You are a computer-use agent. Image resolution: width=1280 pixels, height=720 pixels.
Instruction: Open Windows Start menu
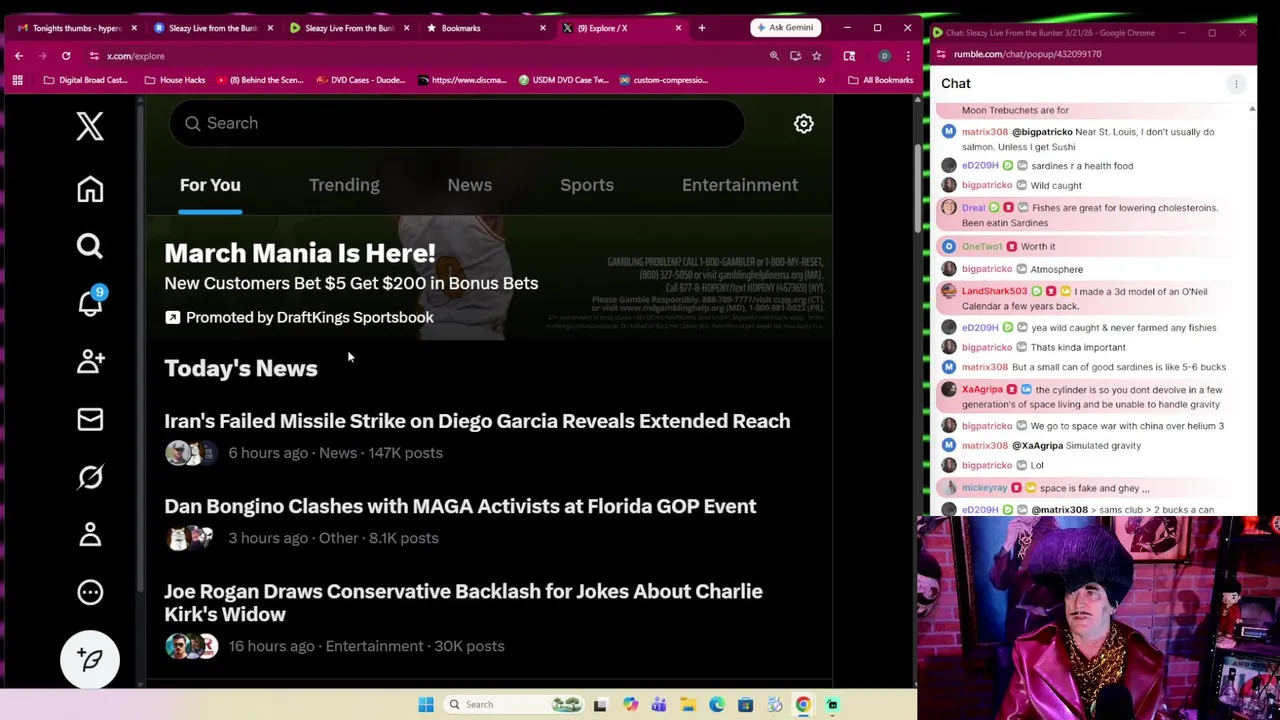point(426,705)
